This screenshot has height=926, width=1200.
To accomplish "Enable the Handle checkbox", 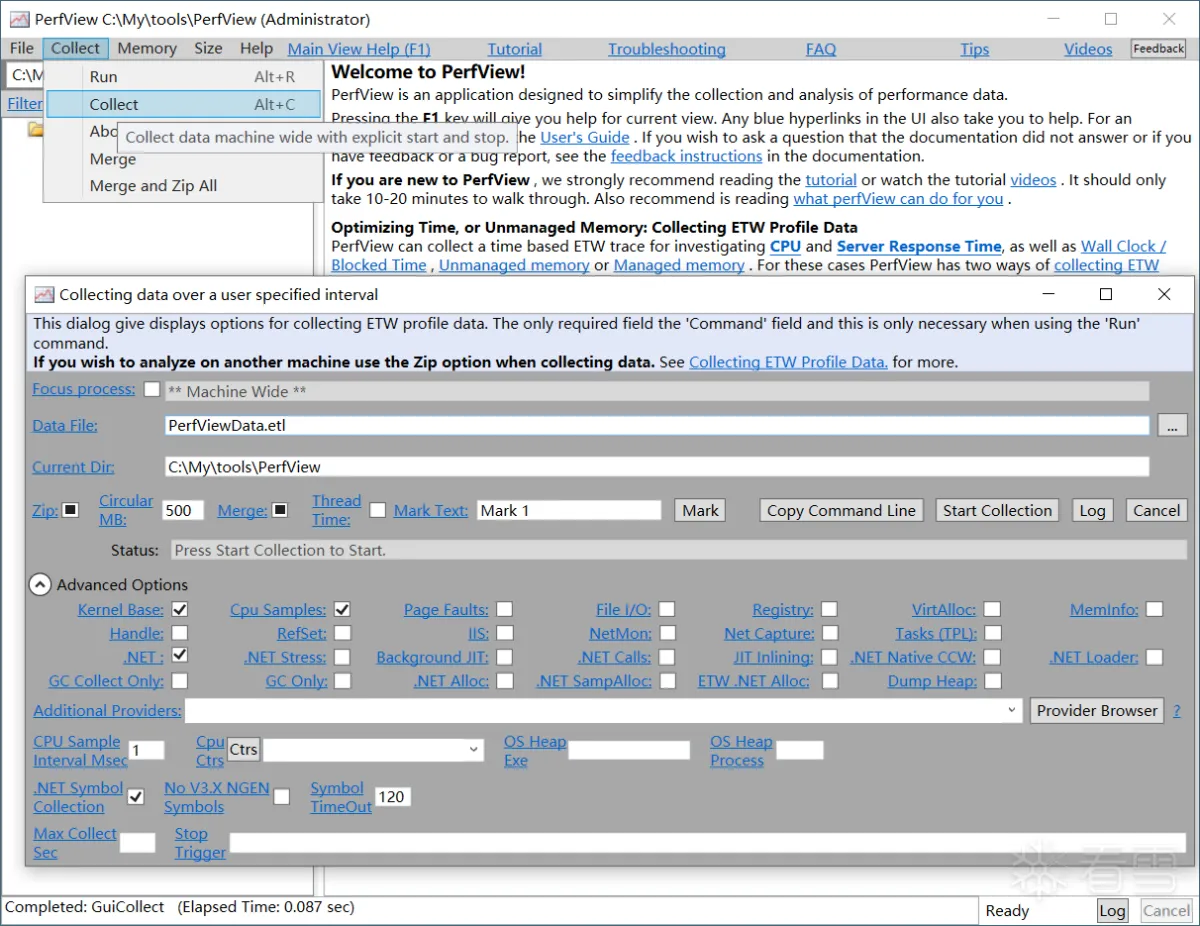I will [x=180, y=633].
